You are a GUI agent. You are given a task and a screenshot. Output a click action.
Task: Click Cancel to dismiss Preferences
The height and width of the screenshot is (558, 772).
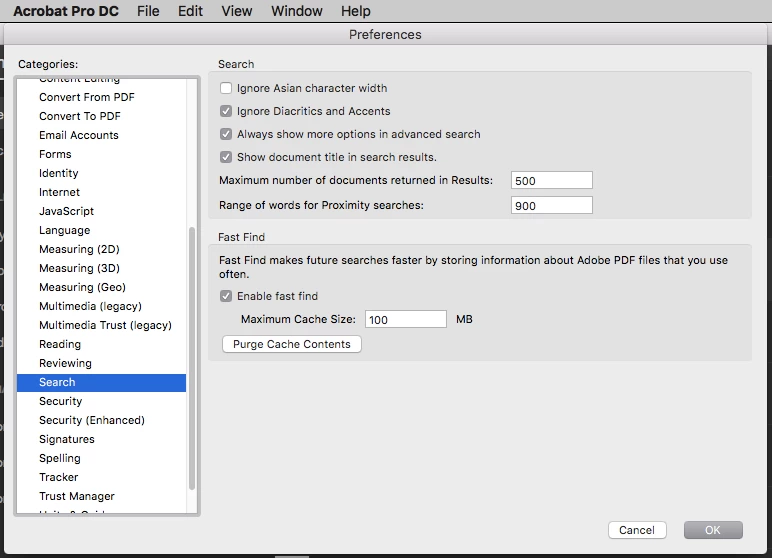tap(637, 530)
